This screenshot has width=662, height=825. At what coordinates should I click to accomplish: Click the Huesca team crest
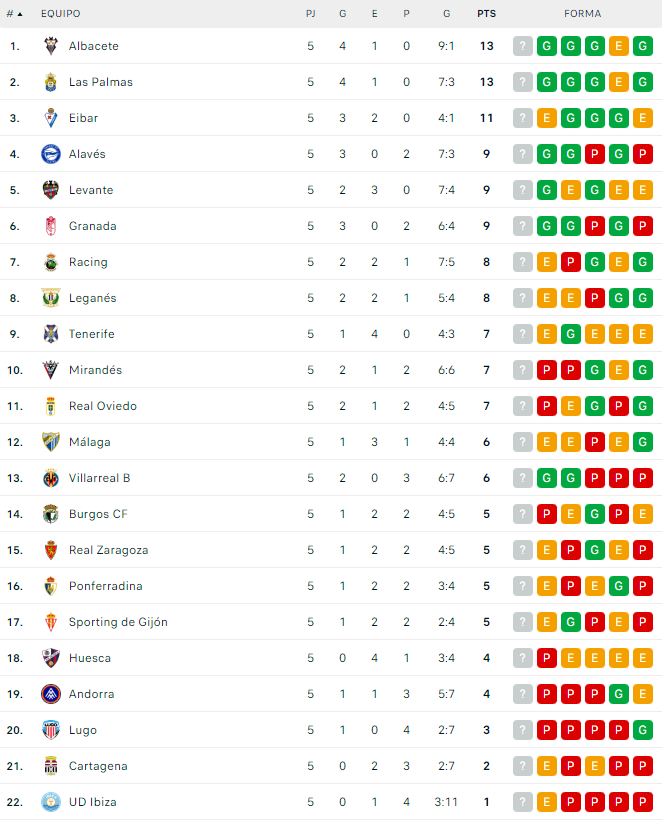[x=51, y=658]
